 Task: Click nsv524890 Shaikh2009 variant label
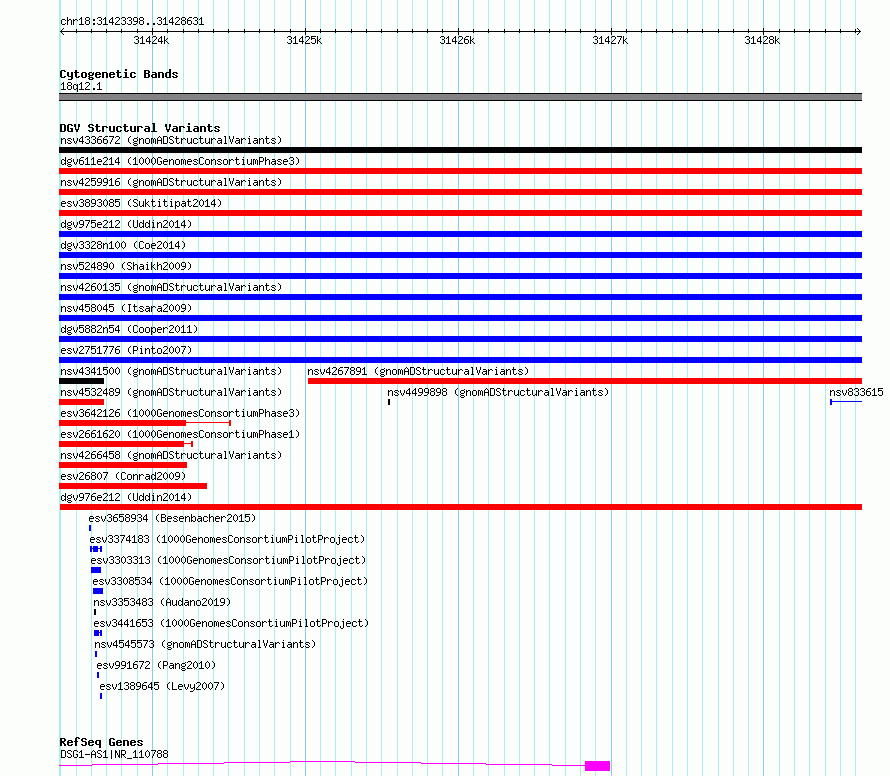coord(126,266)
